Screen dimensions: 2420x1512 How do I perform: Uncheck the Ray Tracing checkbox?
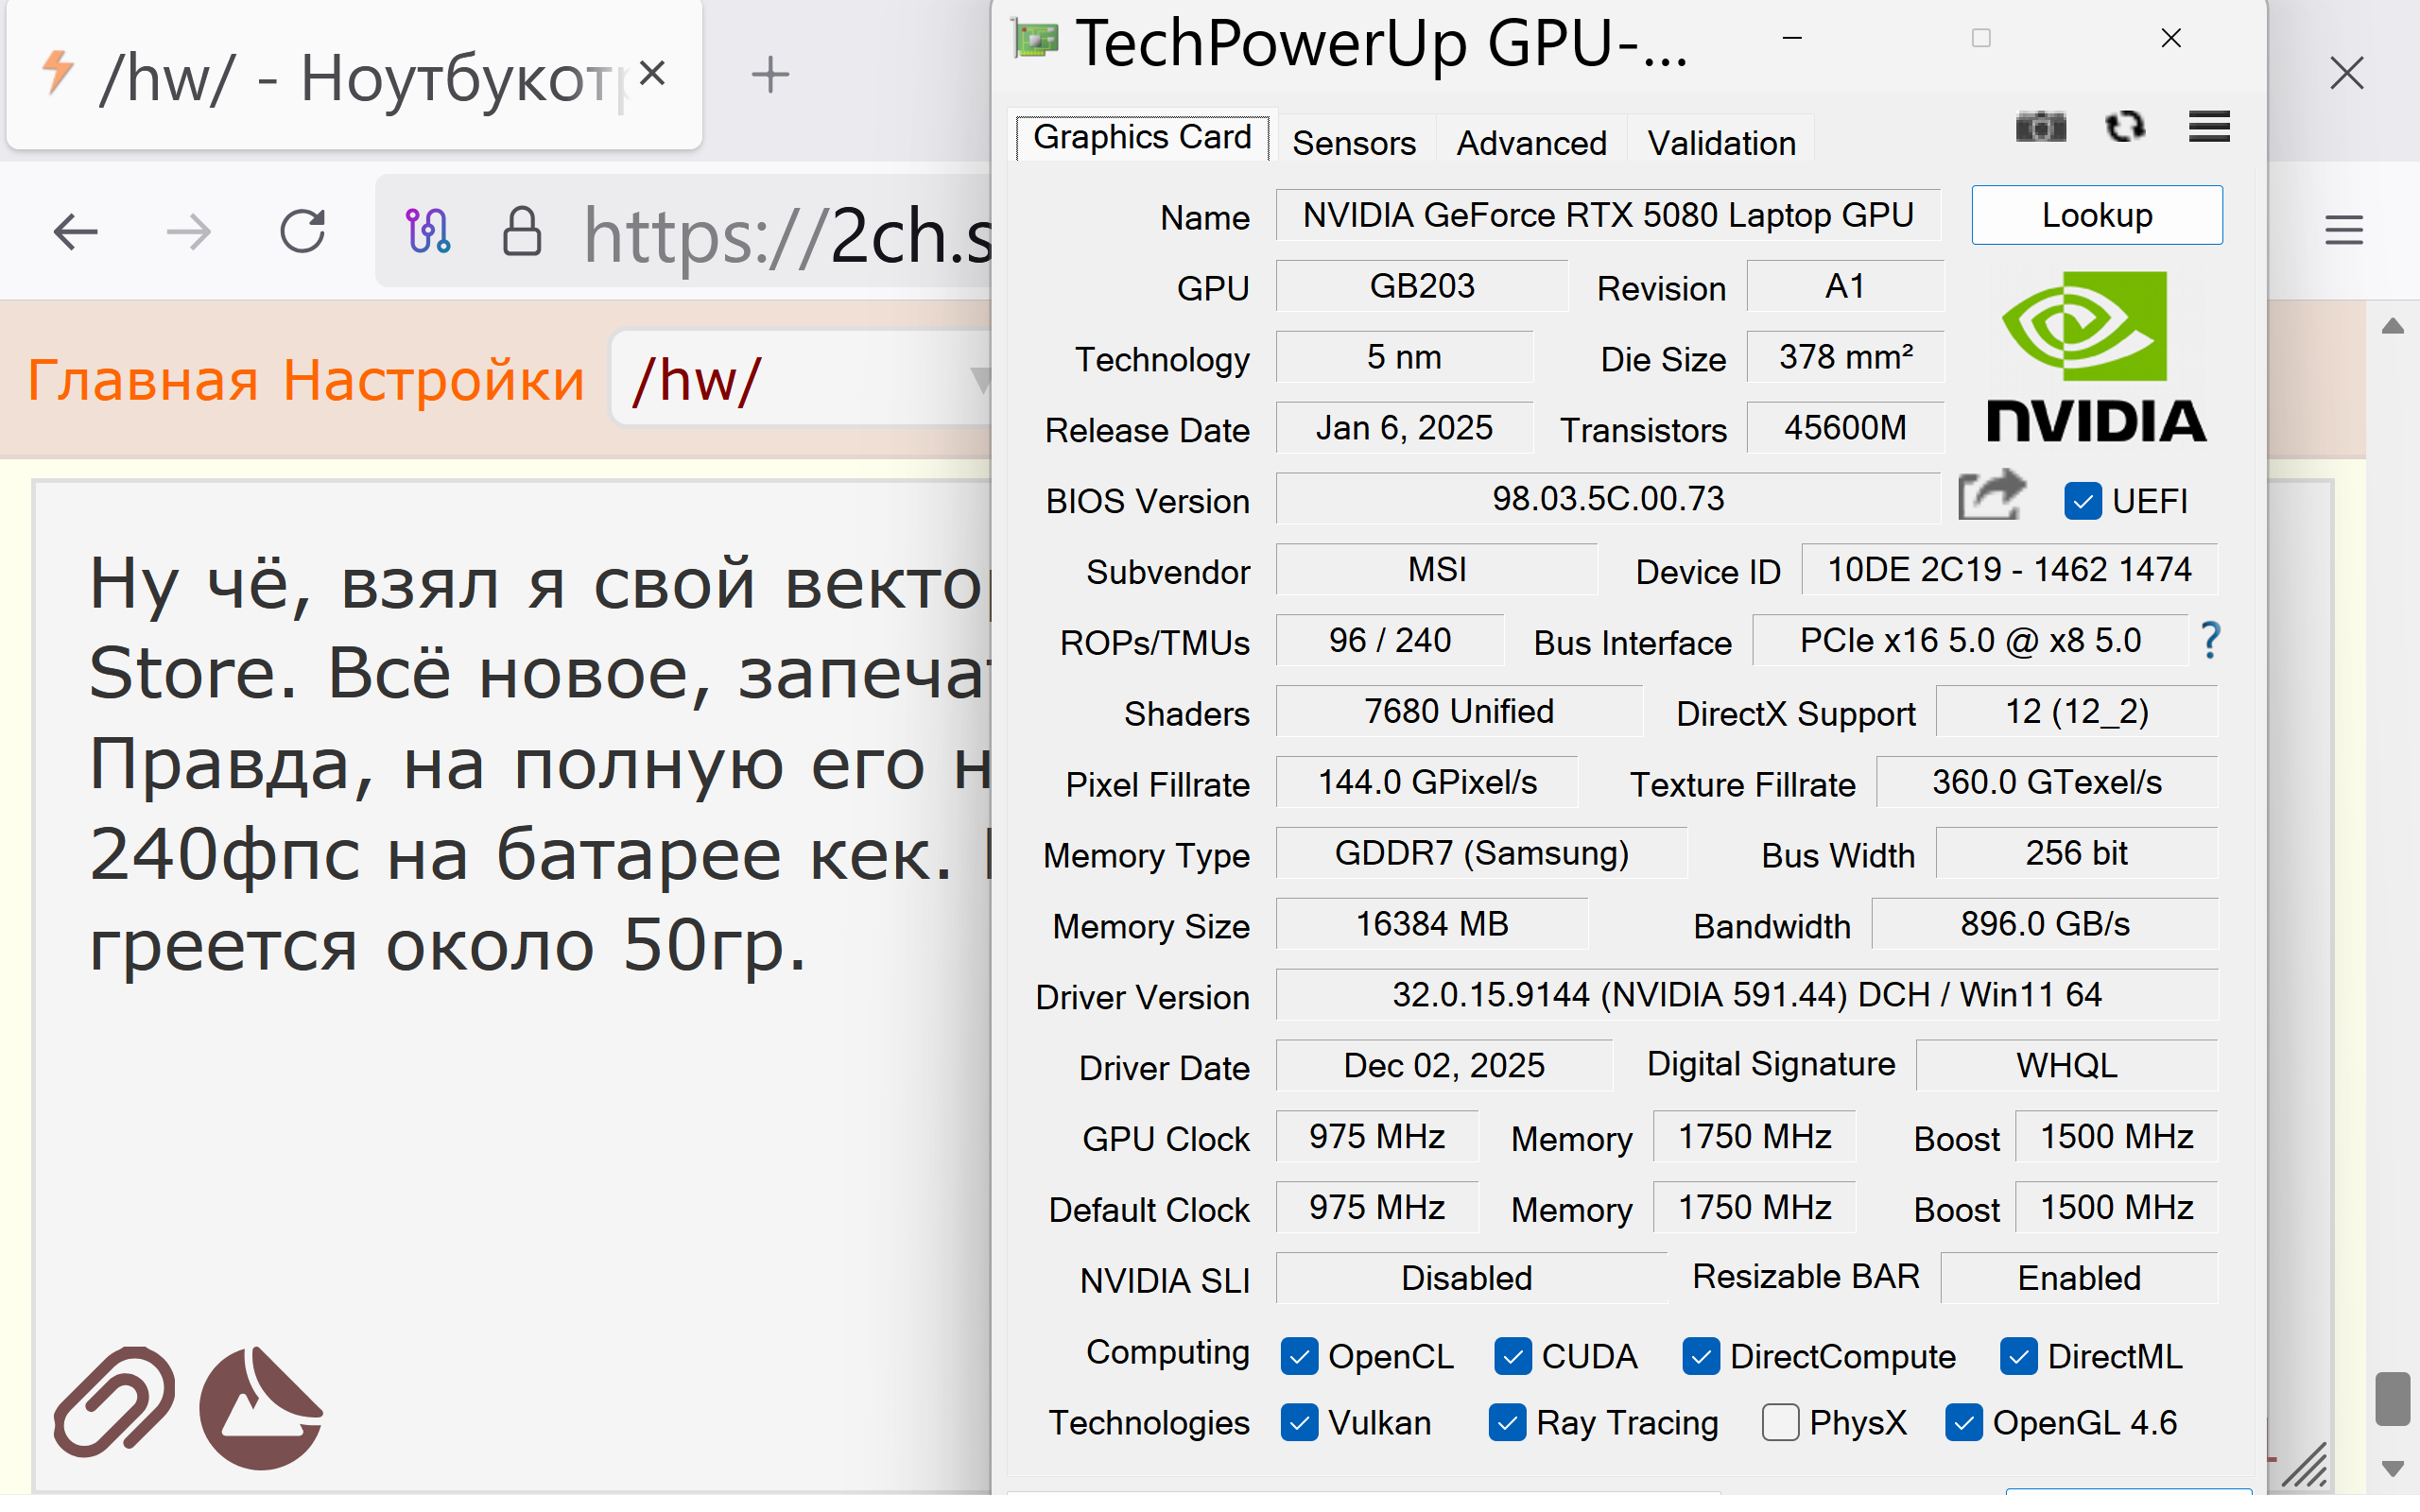click(1507, 1422)
